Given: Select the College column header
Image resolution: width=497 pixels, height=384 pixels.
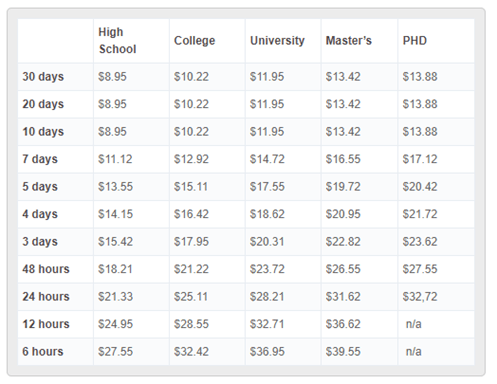Looking at the screenshot, I should (195, 41).
